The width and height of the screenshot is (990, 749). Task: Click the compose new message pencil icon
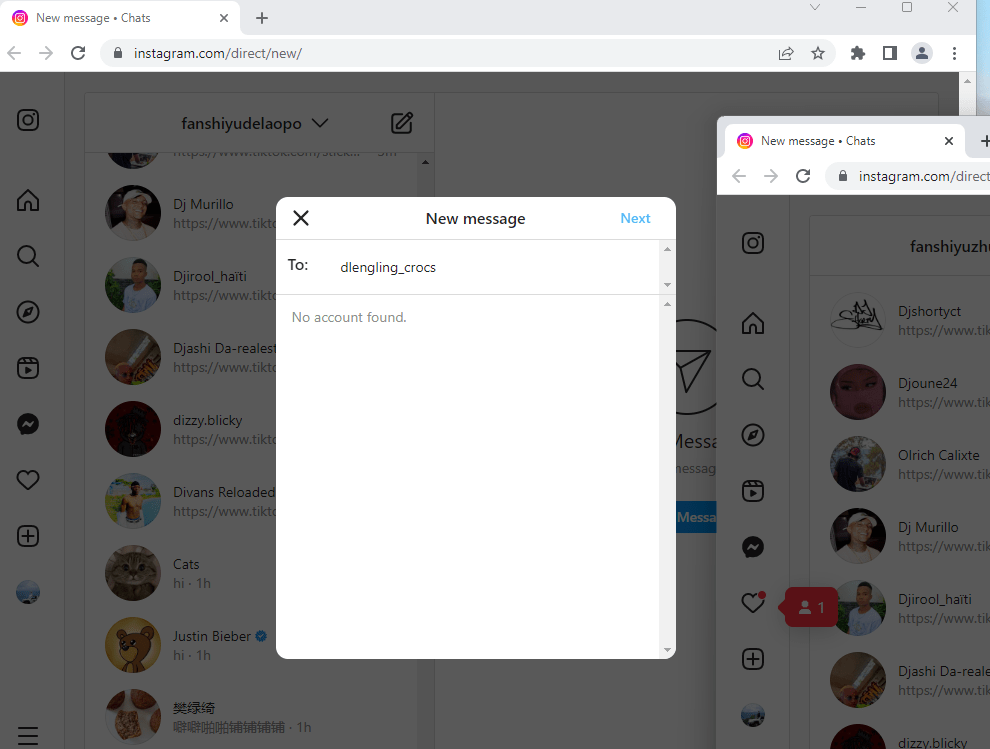click(401, 123)
